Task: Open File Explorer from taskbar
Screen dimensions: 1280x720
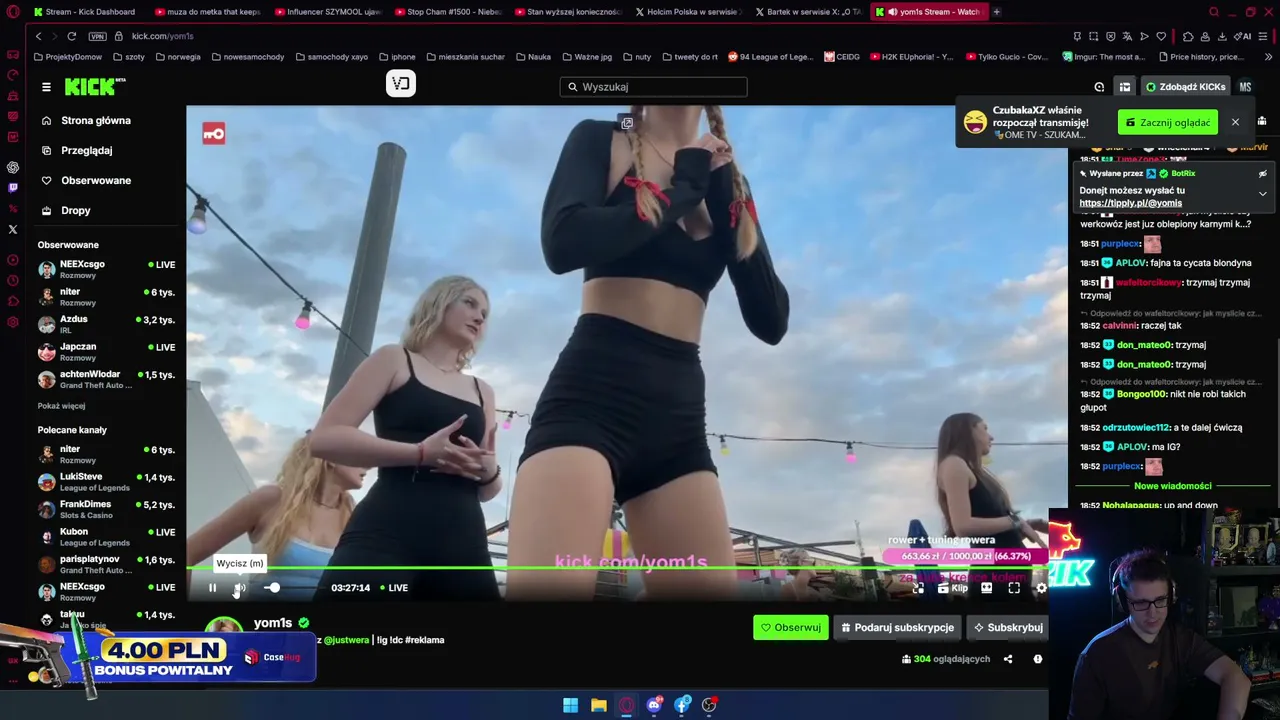Action: pyautogui.click(x=598, y=705)
